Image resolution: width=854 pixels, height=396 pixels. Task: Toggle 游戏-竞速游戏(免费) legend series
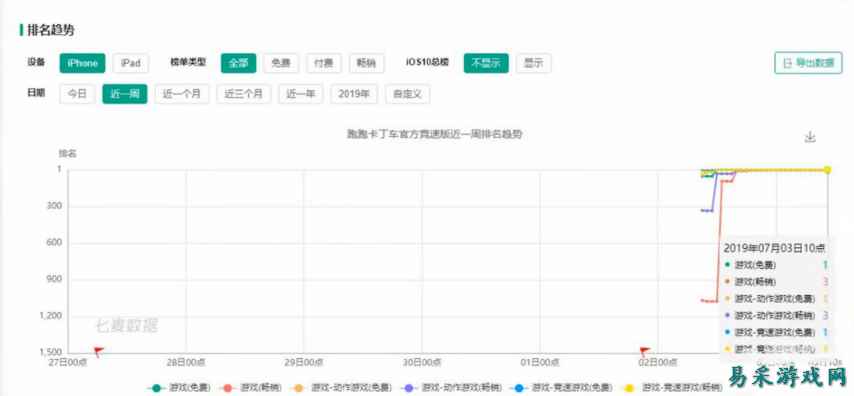561,388
